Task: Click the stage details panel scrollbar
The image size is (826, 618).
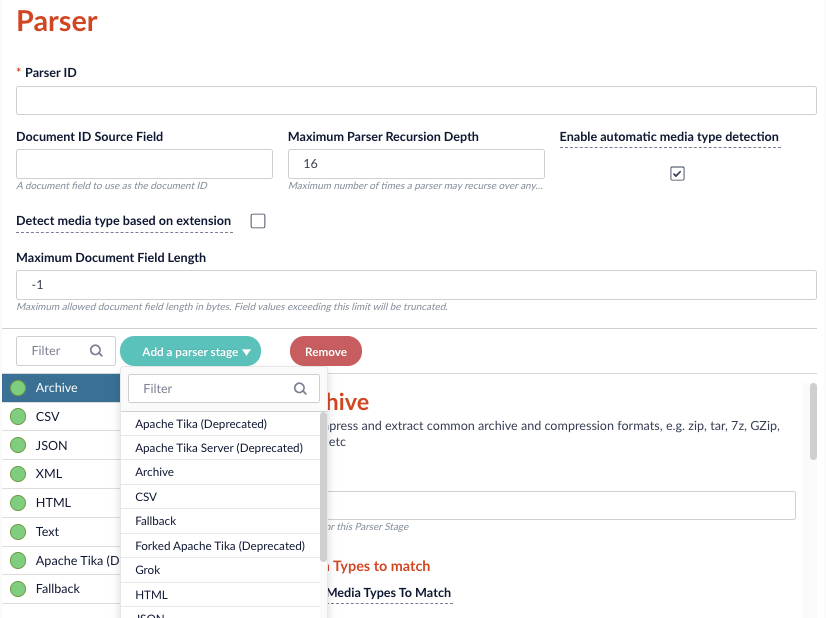Action: pyautogui.click(x=813, y=421)
